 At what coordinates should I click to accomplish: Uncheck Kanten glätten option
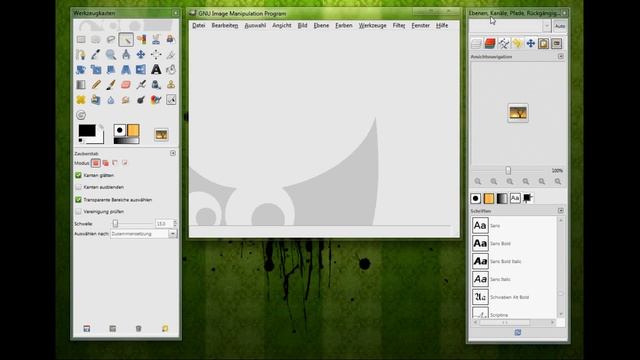[x=78, y=175]
